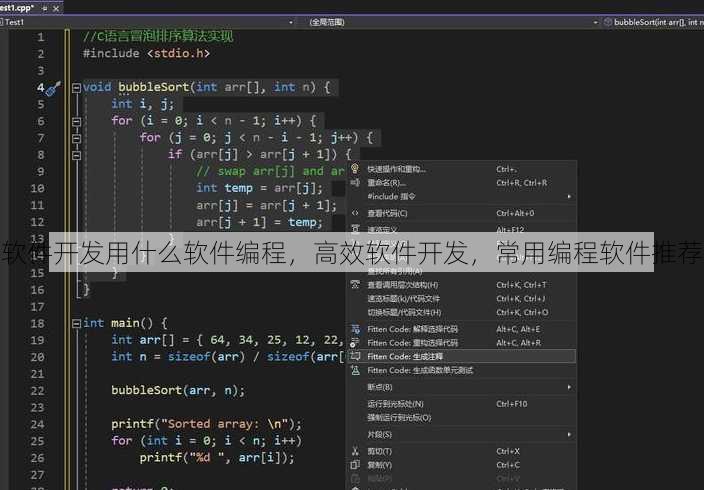This screenshot has height=490, width=704.
Task: Collapse the main function at line 18
Action: (x=76, y=323)
